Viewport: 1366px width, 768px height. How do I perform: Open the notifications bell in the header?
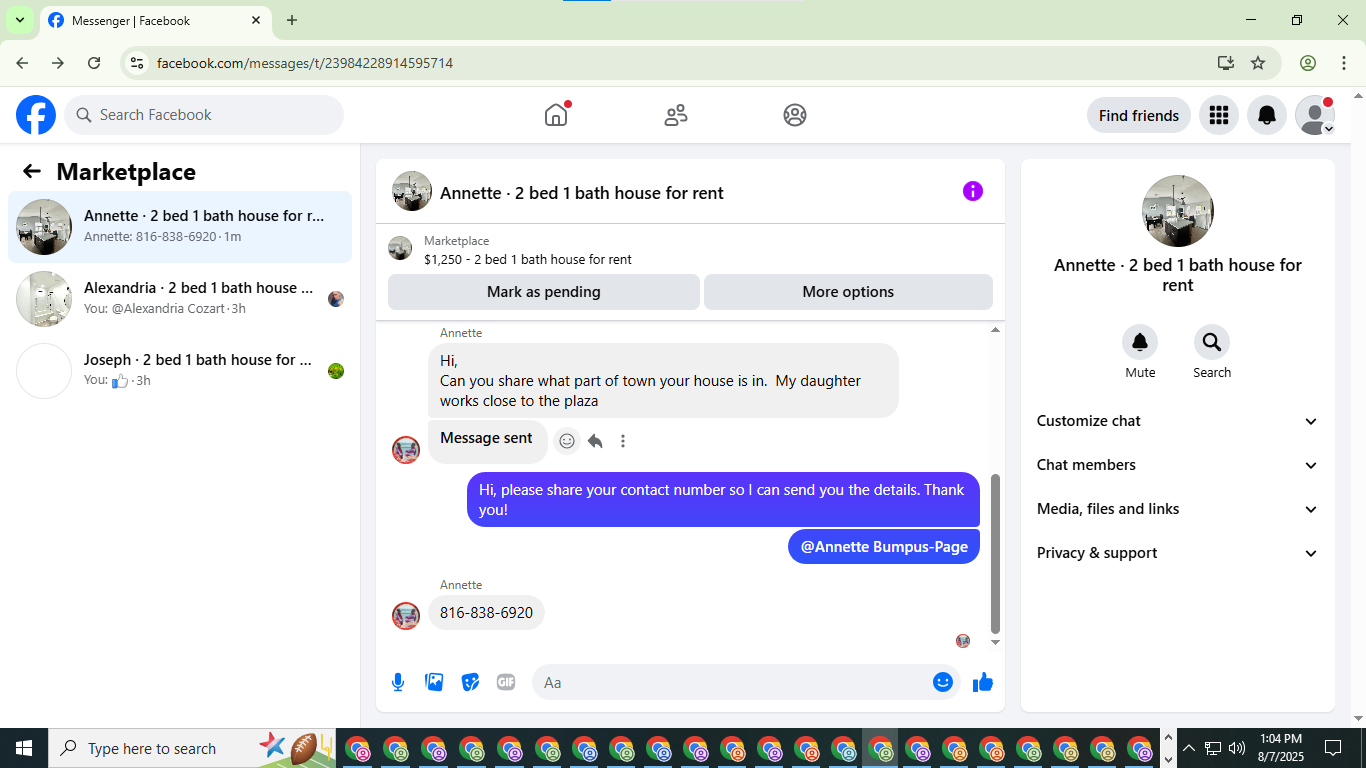click(x=1267, y=115)
